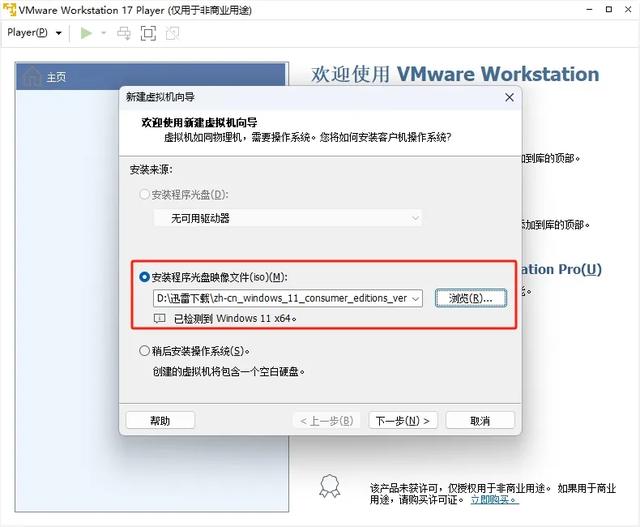
Task: Open the 无可用驱动器 drive dropdown
Action: point(288,218)
